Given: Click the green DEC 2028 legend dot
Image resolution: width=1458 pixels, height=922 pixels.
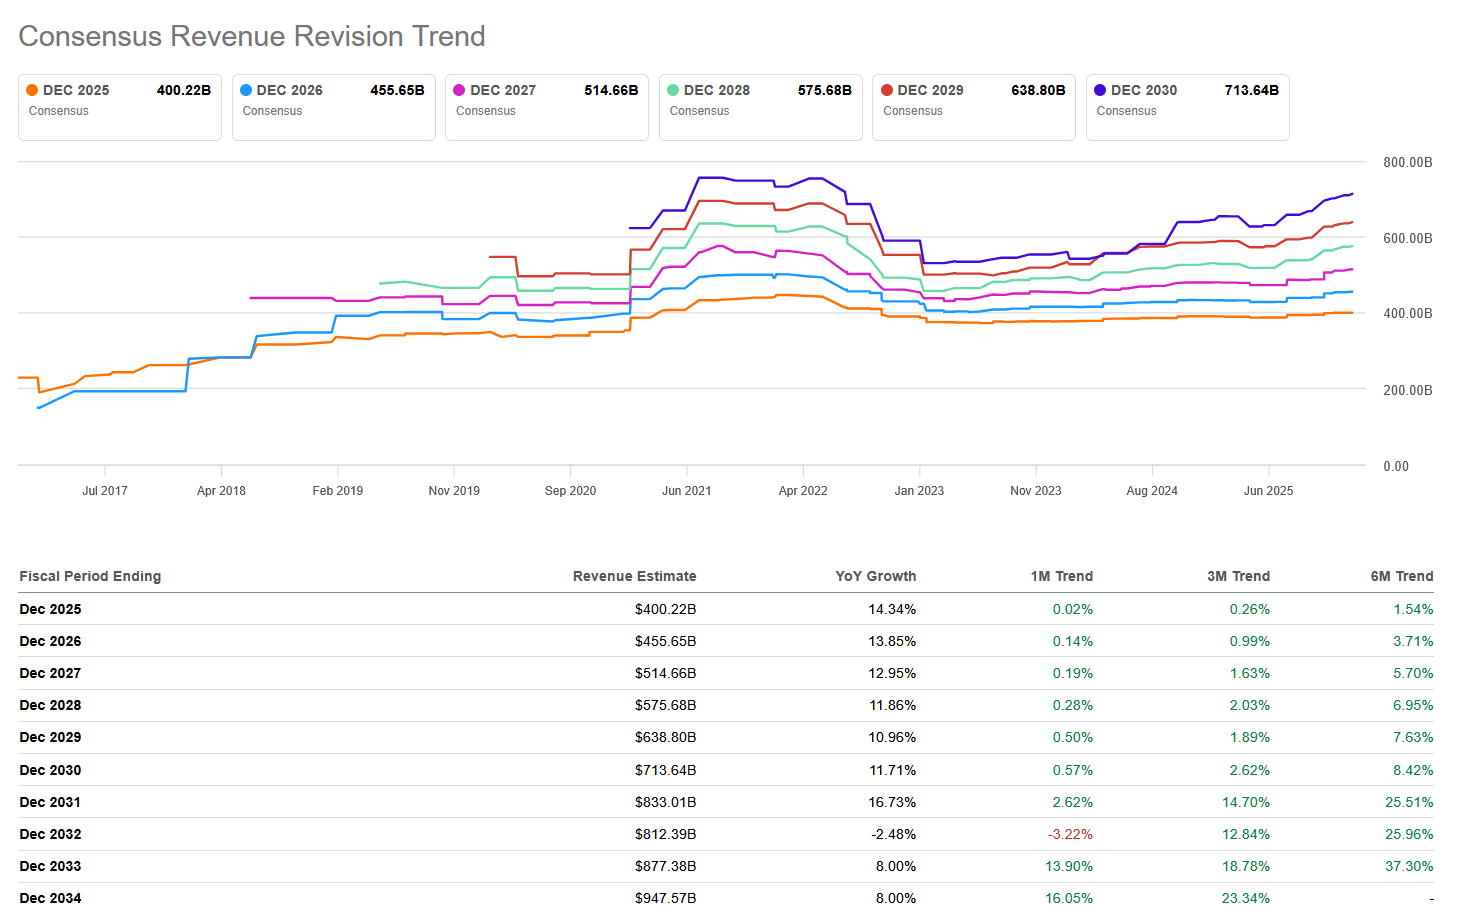Looking at the screenshot, I should point(673,90).
